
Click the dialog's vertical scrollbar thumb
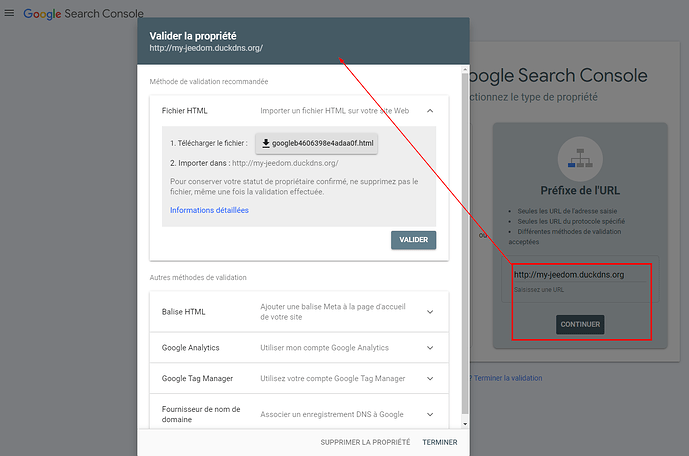tap(465, 242)
